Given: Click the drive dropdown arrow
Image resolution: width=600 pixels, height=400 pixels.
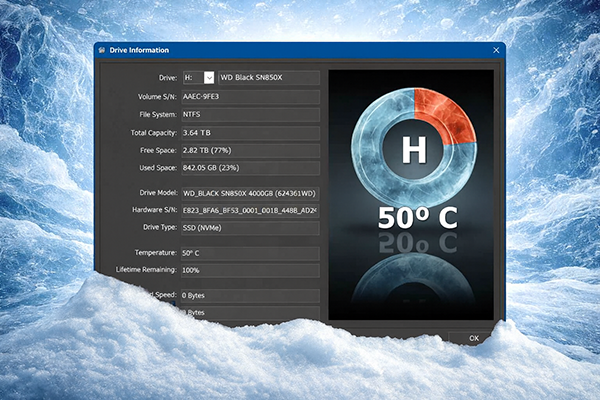Looking at the screenshot, I should pyautogui.click(x=208, y=78).
